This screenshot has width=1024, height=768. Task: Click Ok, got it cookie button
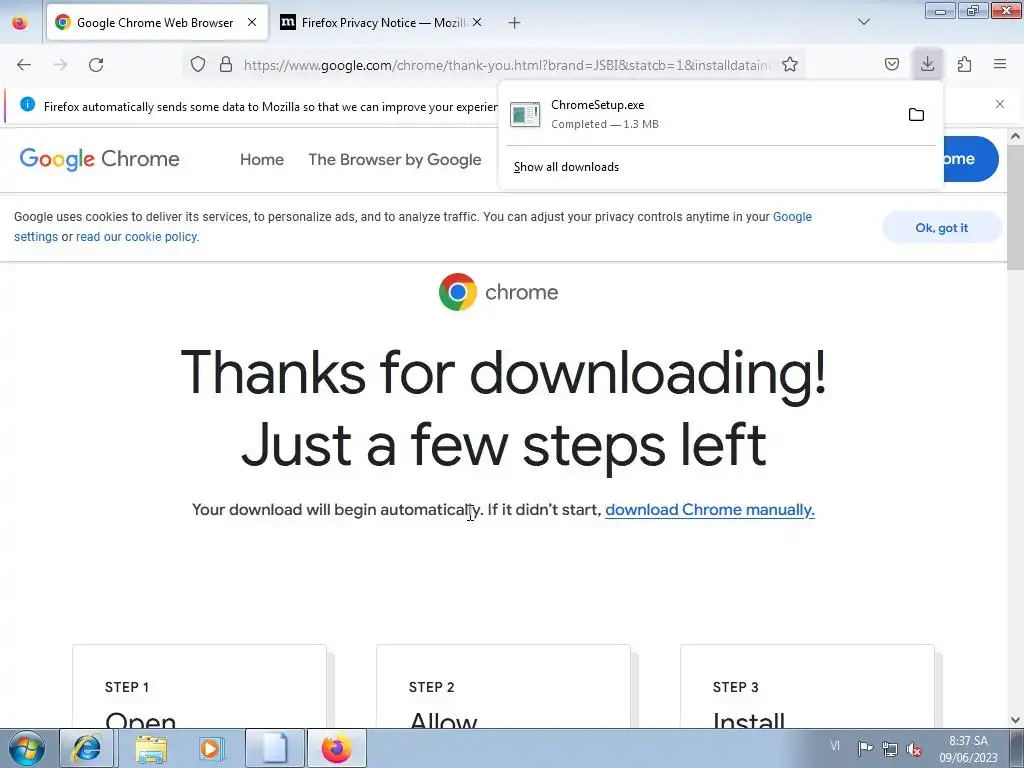[x=942, y=227]
